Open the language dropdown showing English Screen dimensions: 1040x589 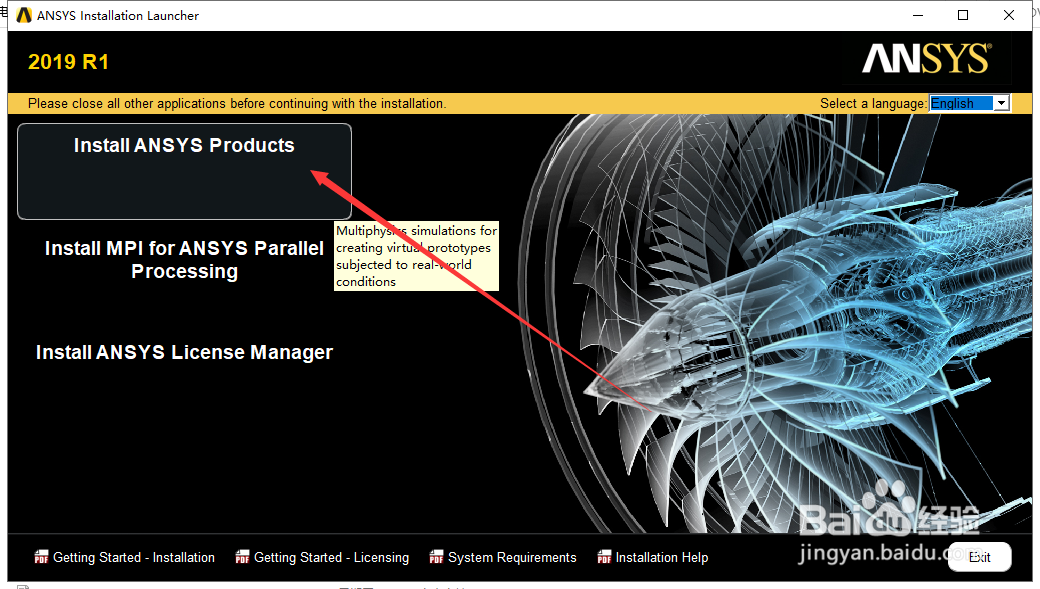coord(969,103)
